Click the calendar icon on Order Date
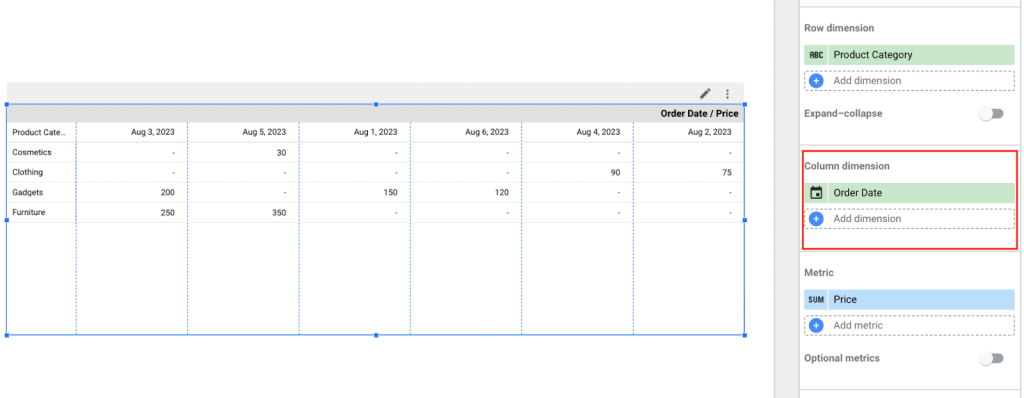The image size is (1024, 398). [816, 193]
